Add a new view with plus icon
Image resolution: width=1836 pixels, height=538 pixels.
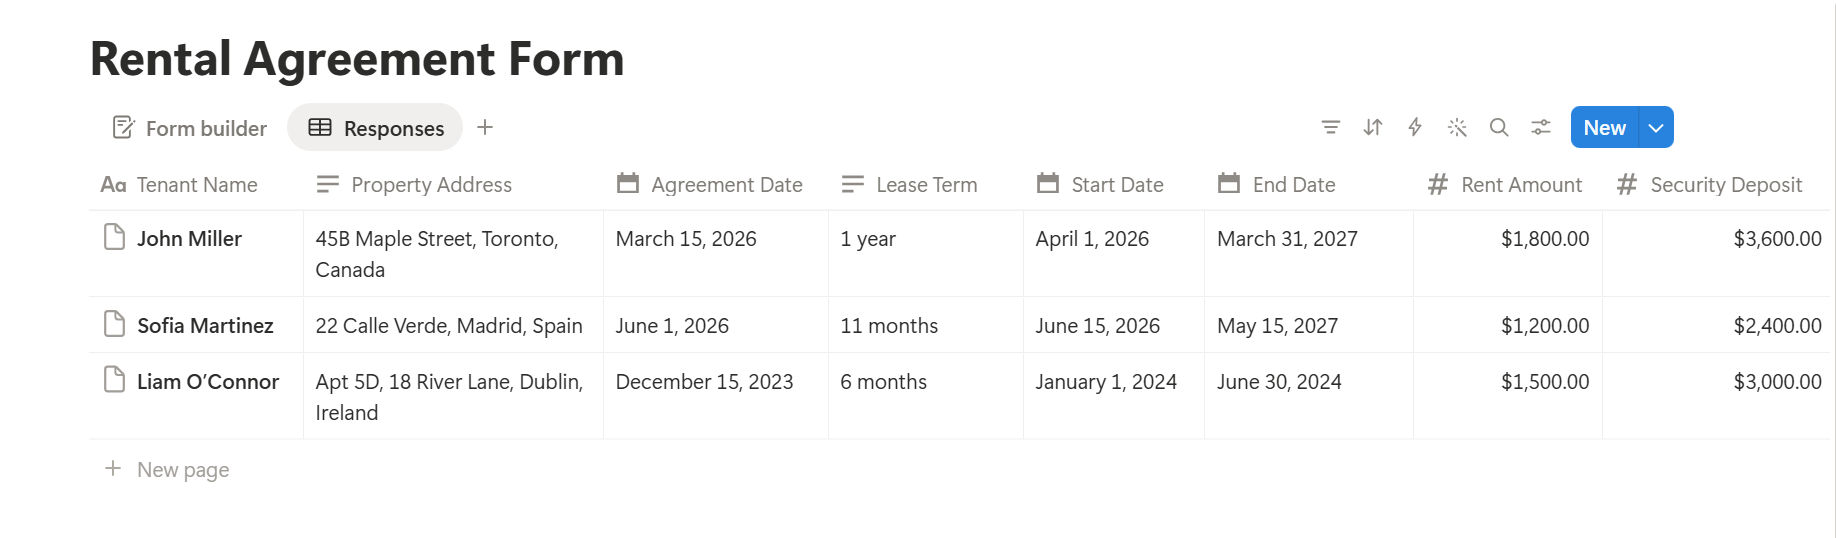click(485, 128)
